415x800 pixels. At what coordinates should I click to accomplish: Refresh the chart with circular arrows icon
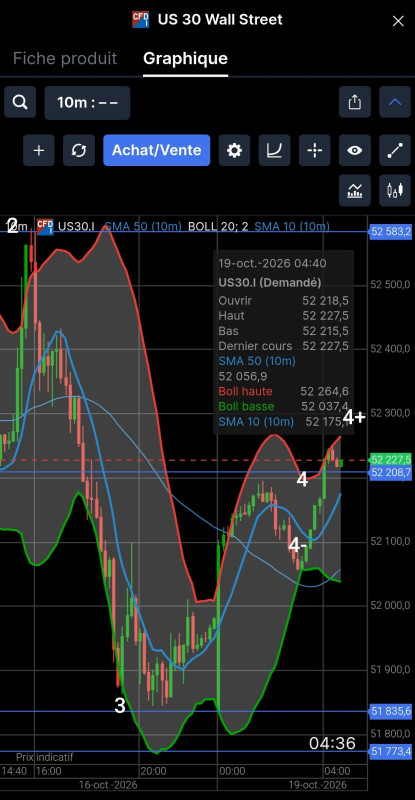(x=79, y=151)
